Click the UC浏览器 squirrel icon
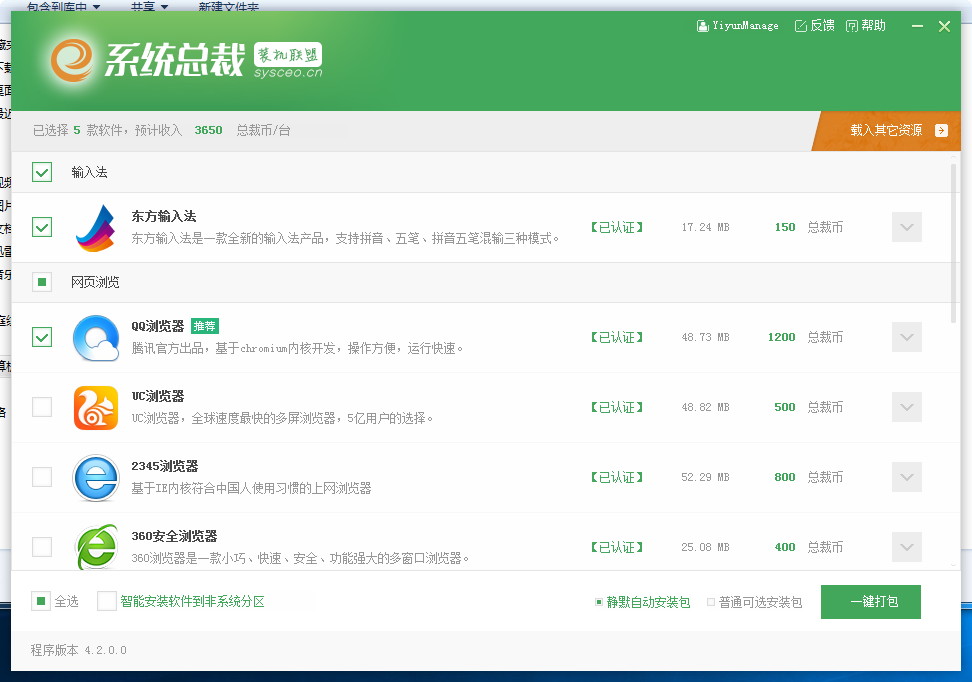Viewport: 972px width, 682px height. click(97, 407)
